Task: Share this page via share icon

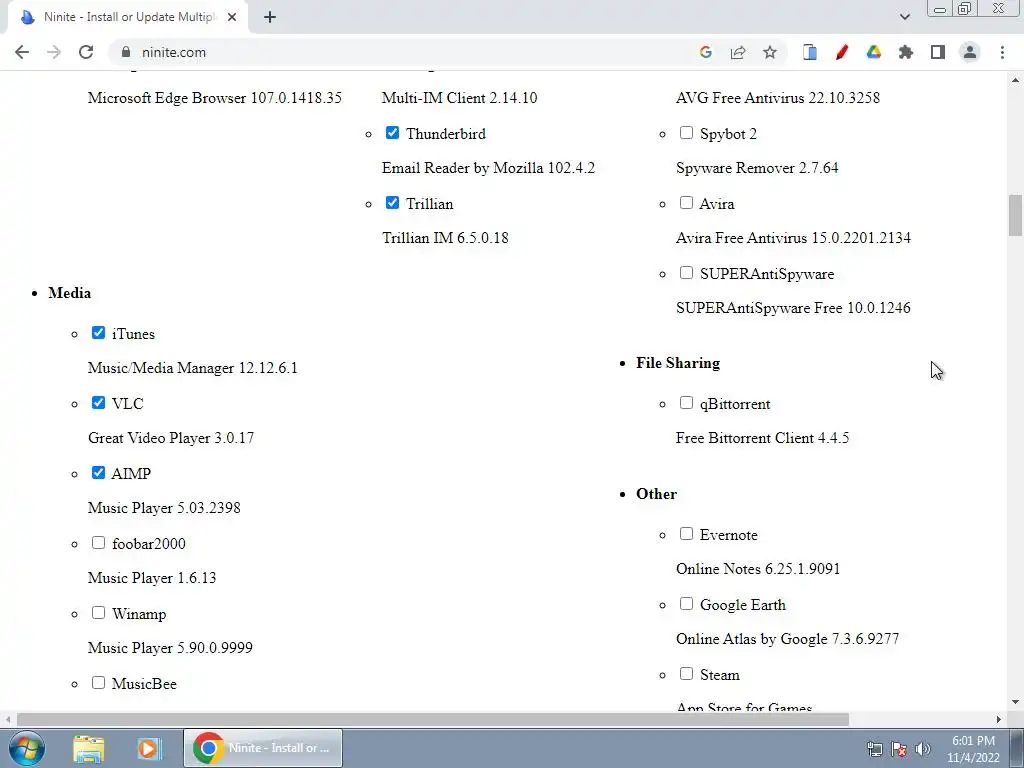Action: point(738,52)
